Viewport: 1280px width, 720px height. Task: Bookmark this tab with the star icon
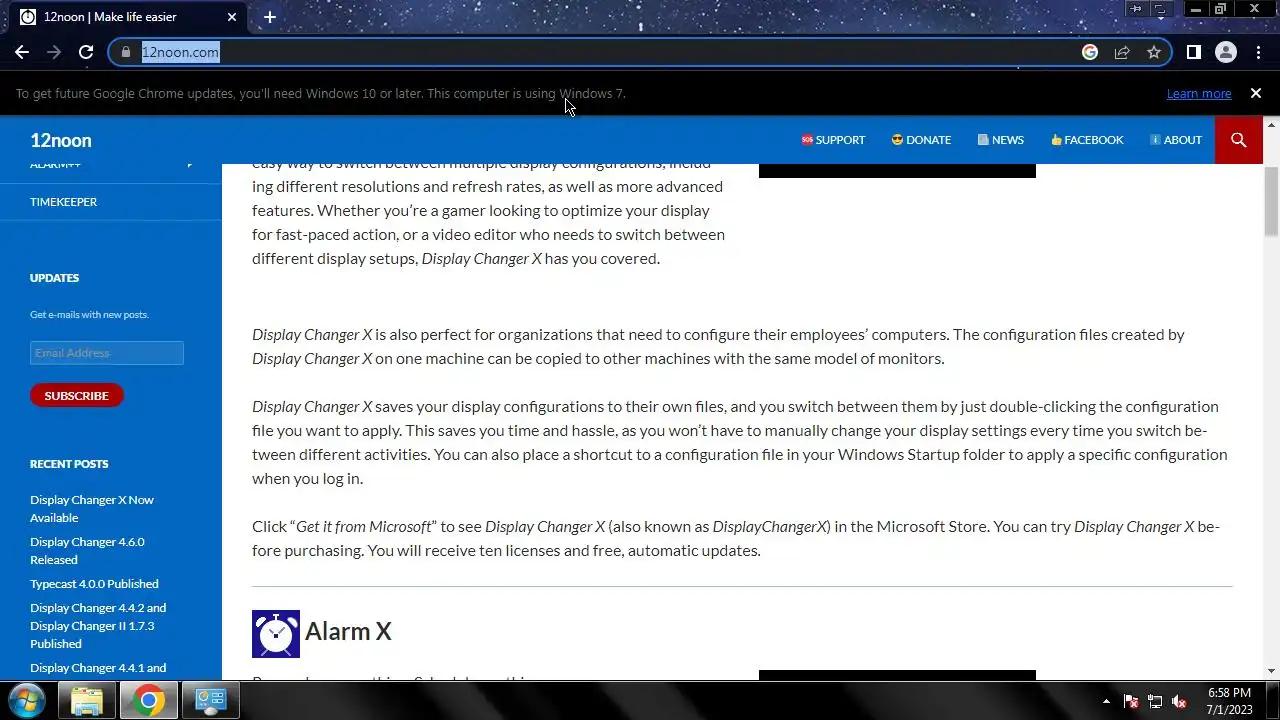pos(1154,52)
